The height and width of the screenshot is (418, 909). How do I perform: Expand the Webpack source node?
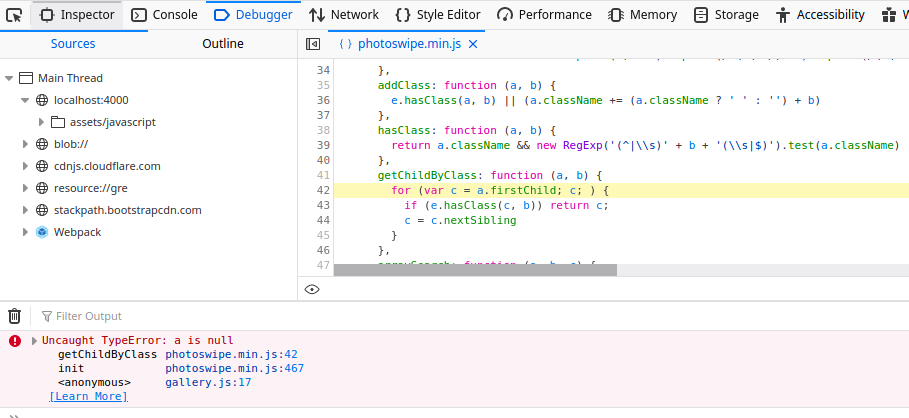click(25, 232)
